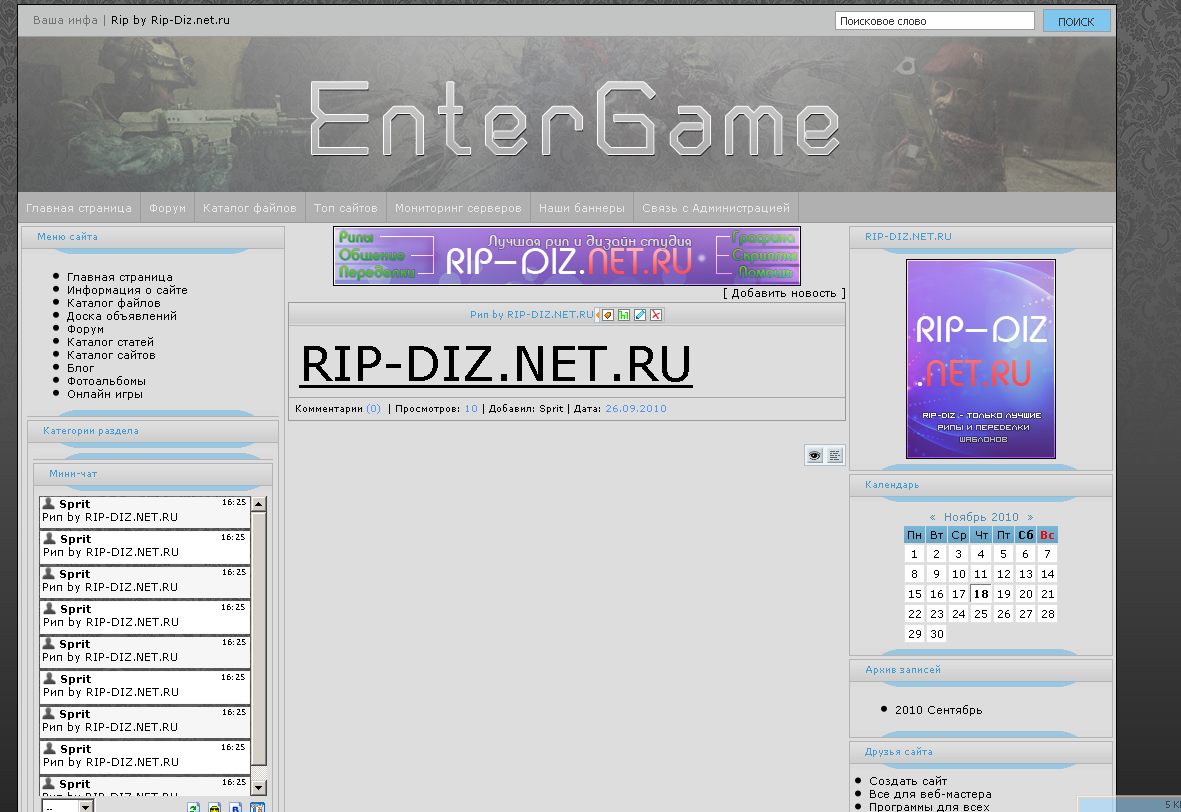This screenshot has width=1181, height=812.
Task: Open Фотоальбомы in site menu
Action: point(106,381)
